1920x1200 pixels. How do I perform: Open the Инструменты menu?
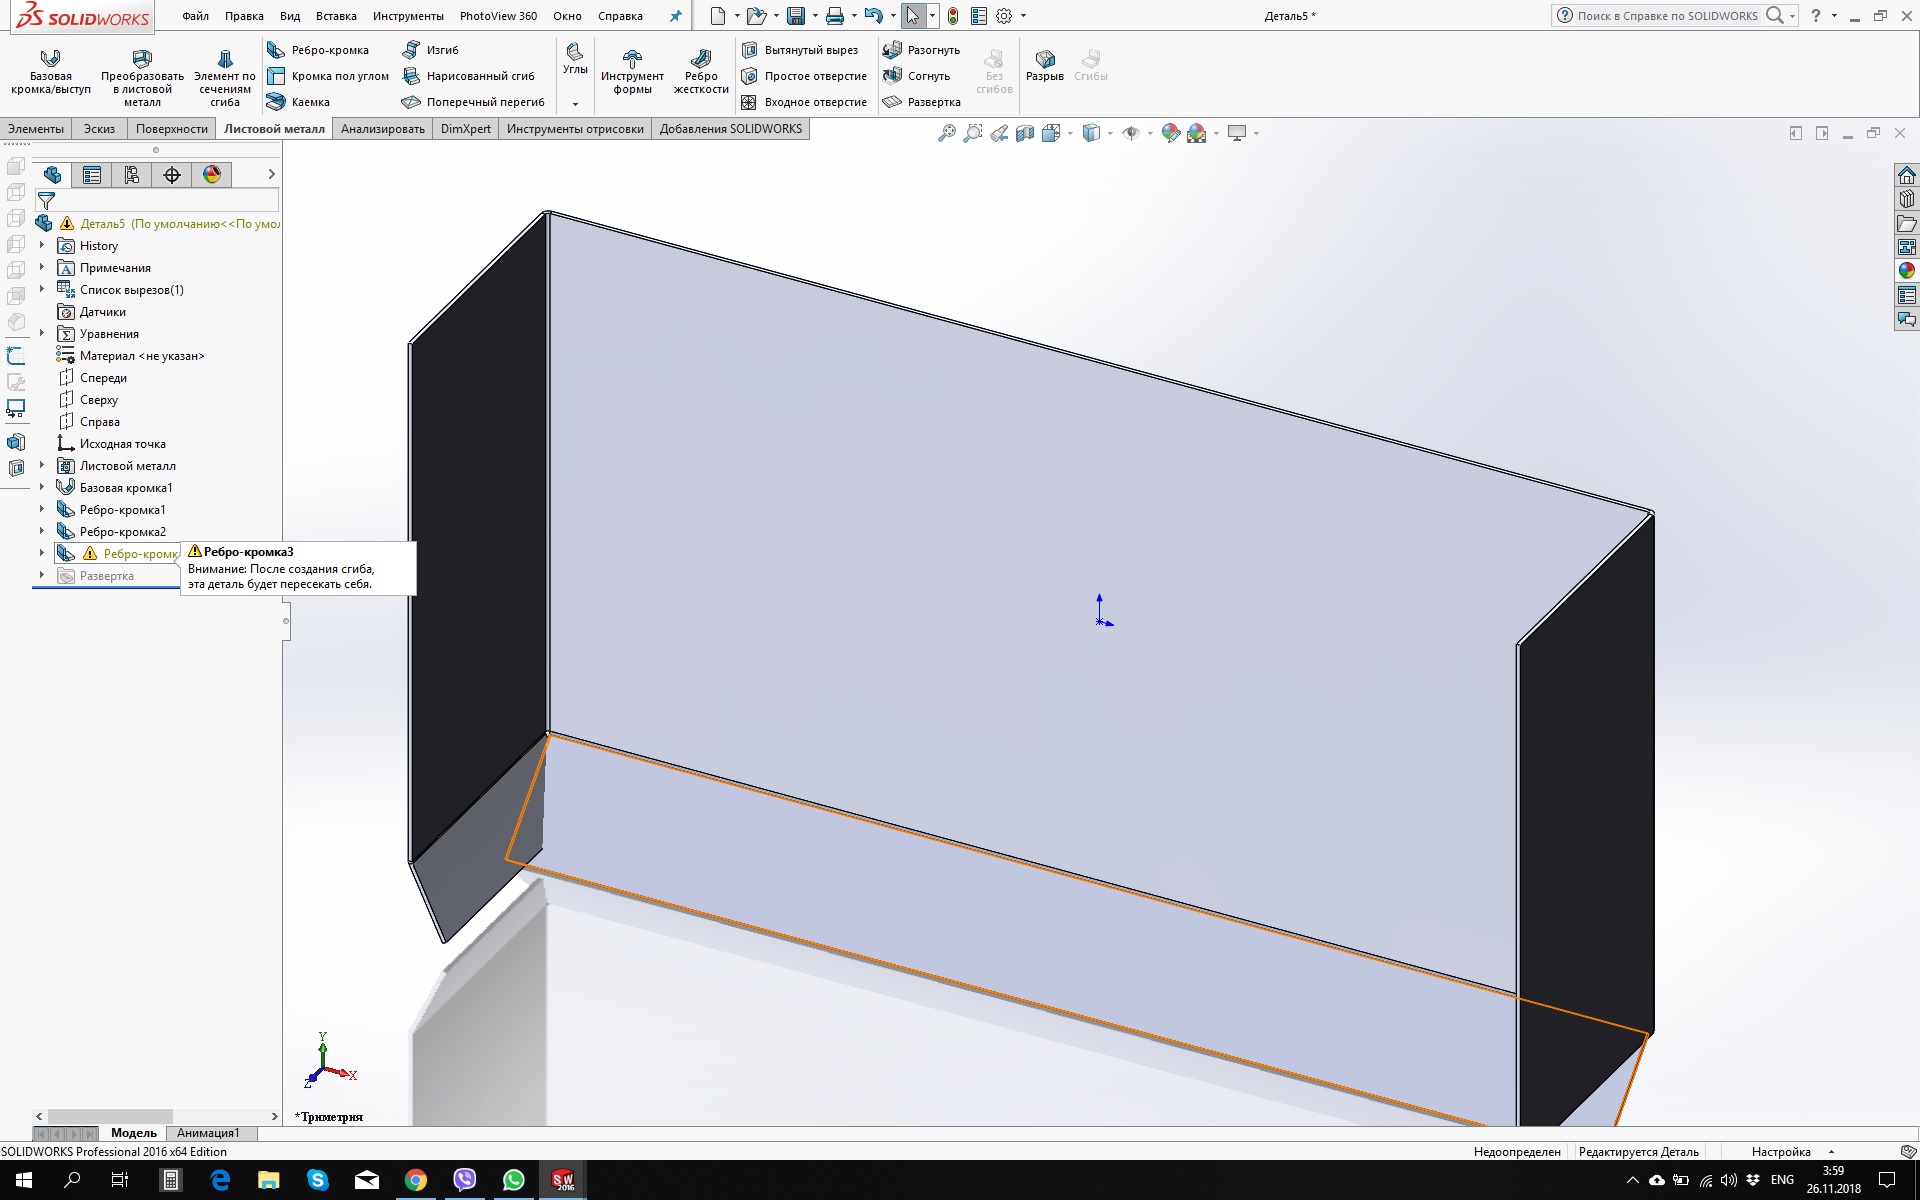coord(408,16)
